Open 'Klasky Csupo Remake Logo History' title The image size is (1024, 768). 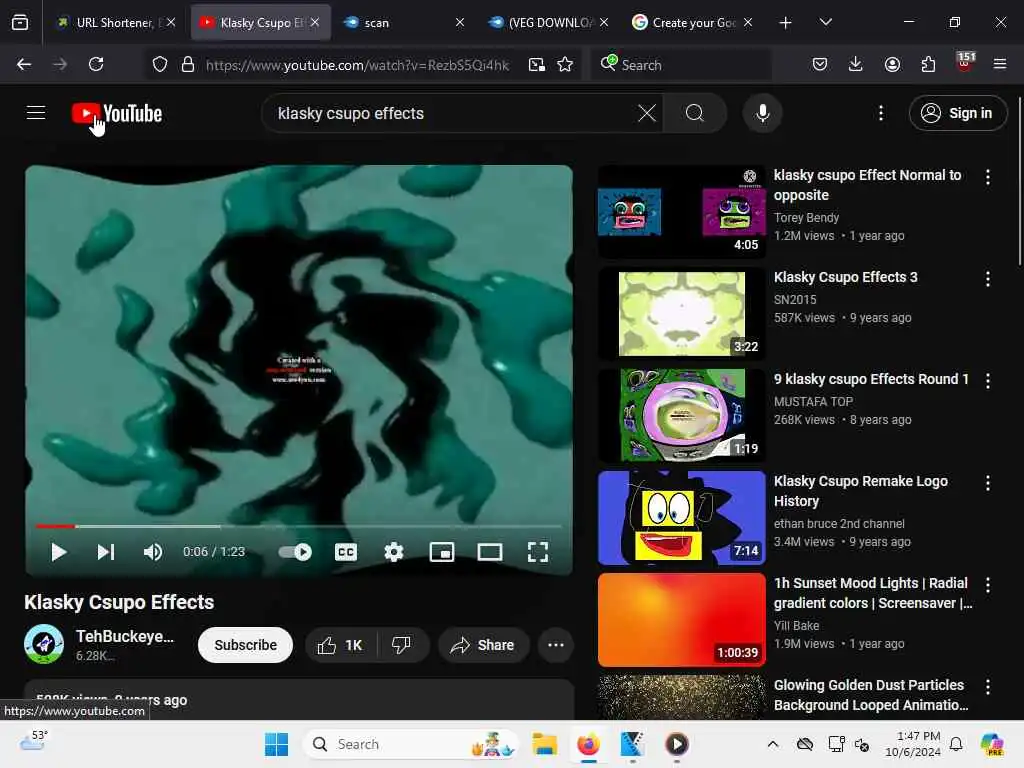pos(861,491)
